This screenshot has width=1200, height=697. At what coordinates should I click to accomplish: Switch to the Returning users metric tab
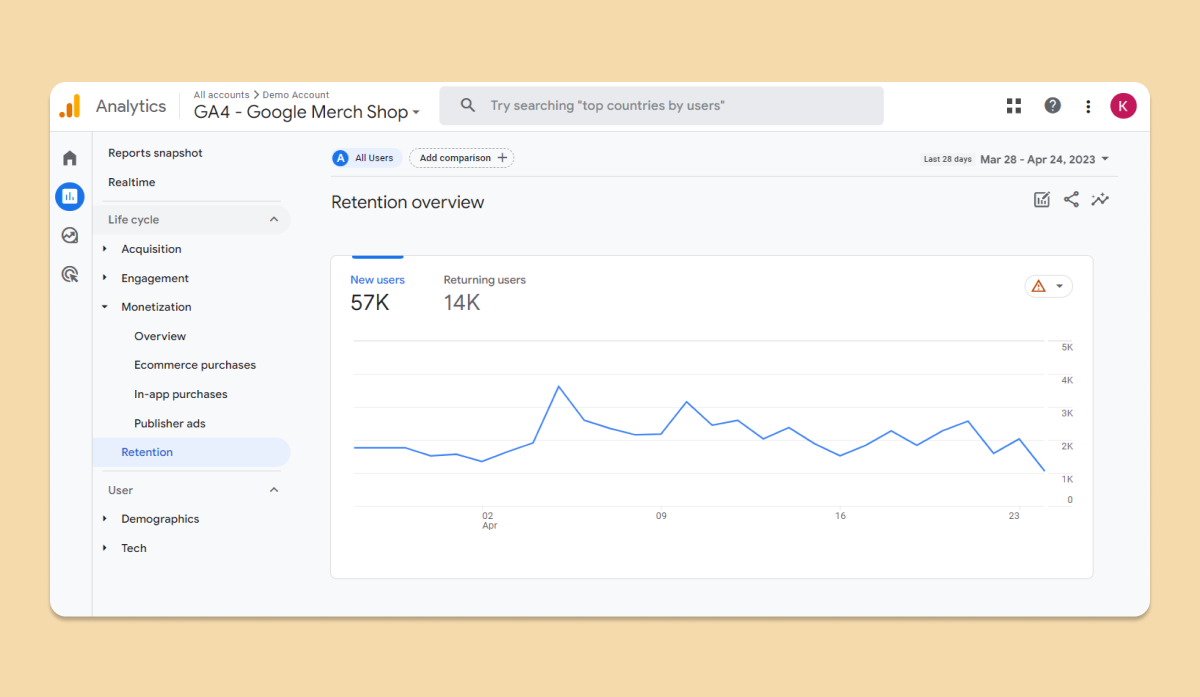484,293
